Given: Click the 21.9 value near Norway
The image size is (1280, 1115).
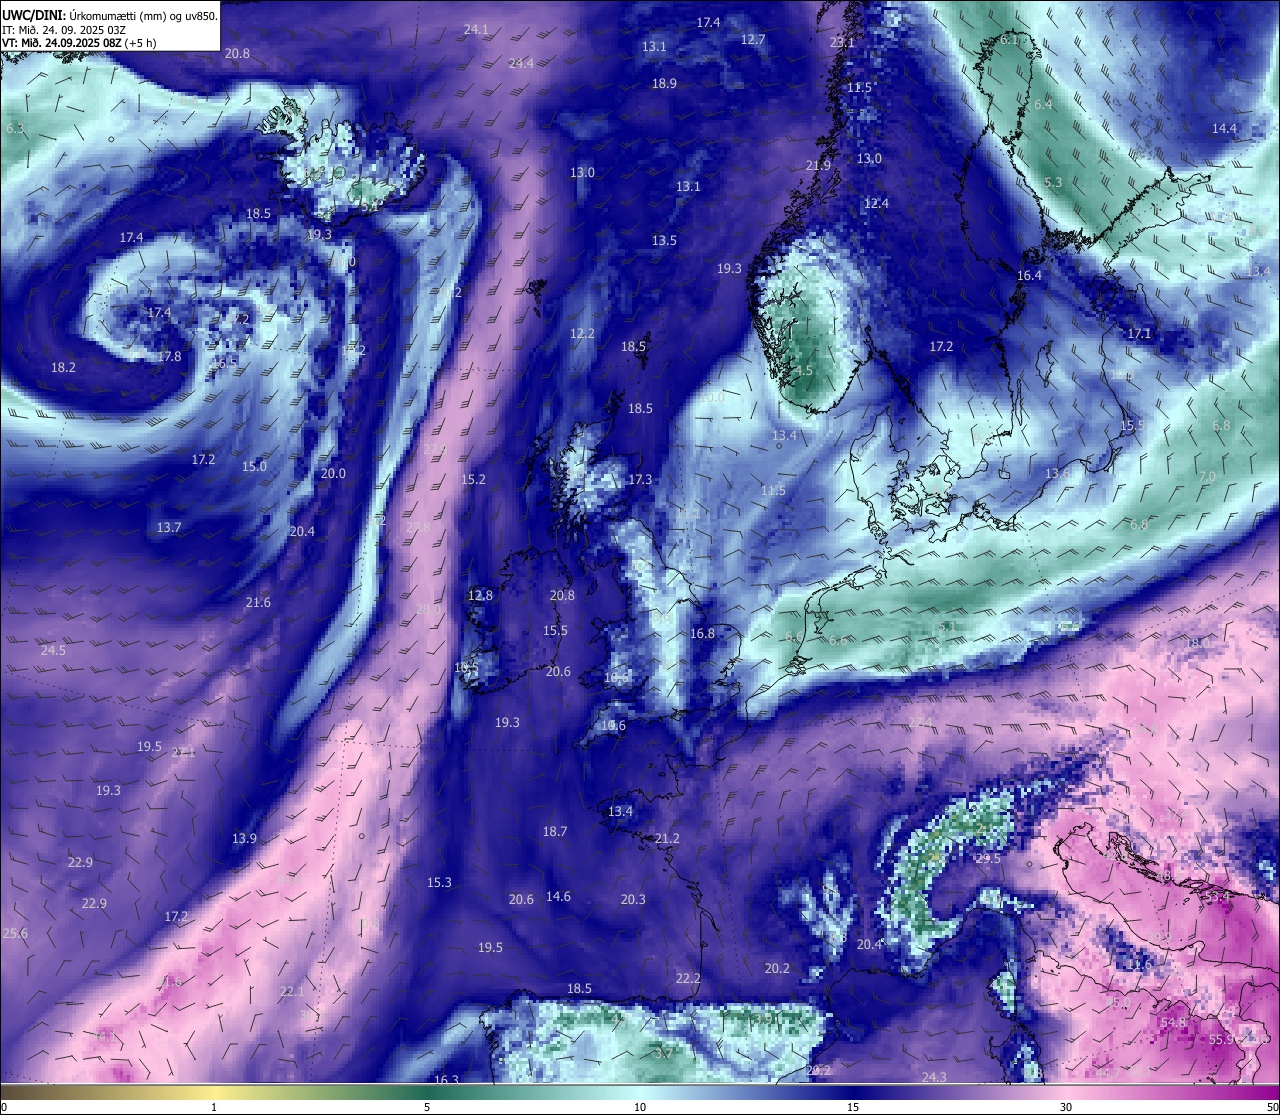Looking at the screenshot, I should tap(818, 166).
